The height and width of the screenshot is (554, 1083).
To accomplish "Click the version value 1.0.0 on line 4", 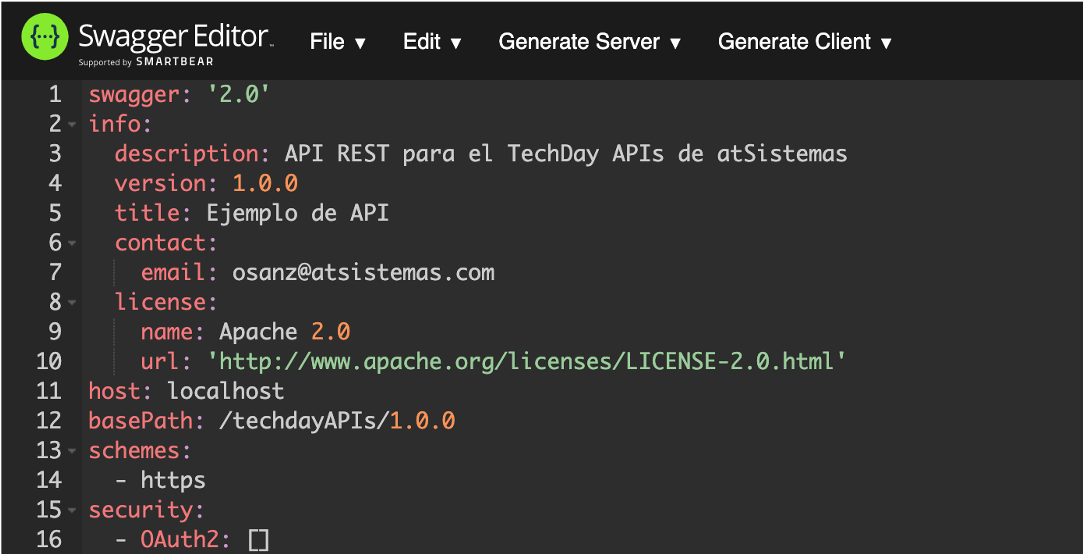I will pos(265,183).
